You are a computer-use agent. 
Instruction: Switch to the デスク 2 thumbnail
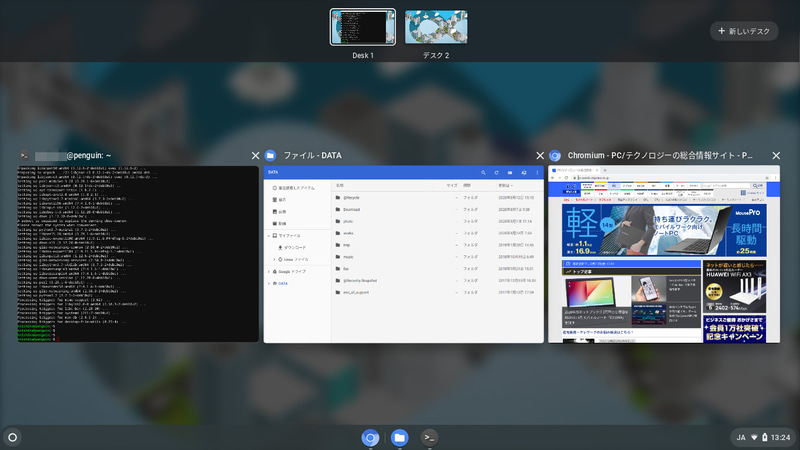pos(436,27)
